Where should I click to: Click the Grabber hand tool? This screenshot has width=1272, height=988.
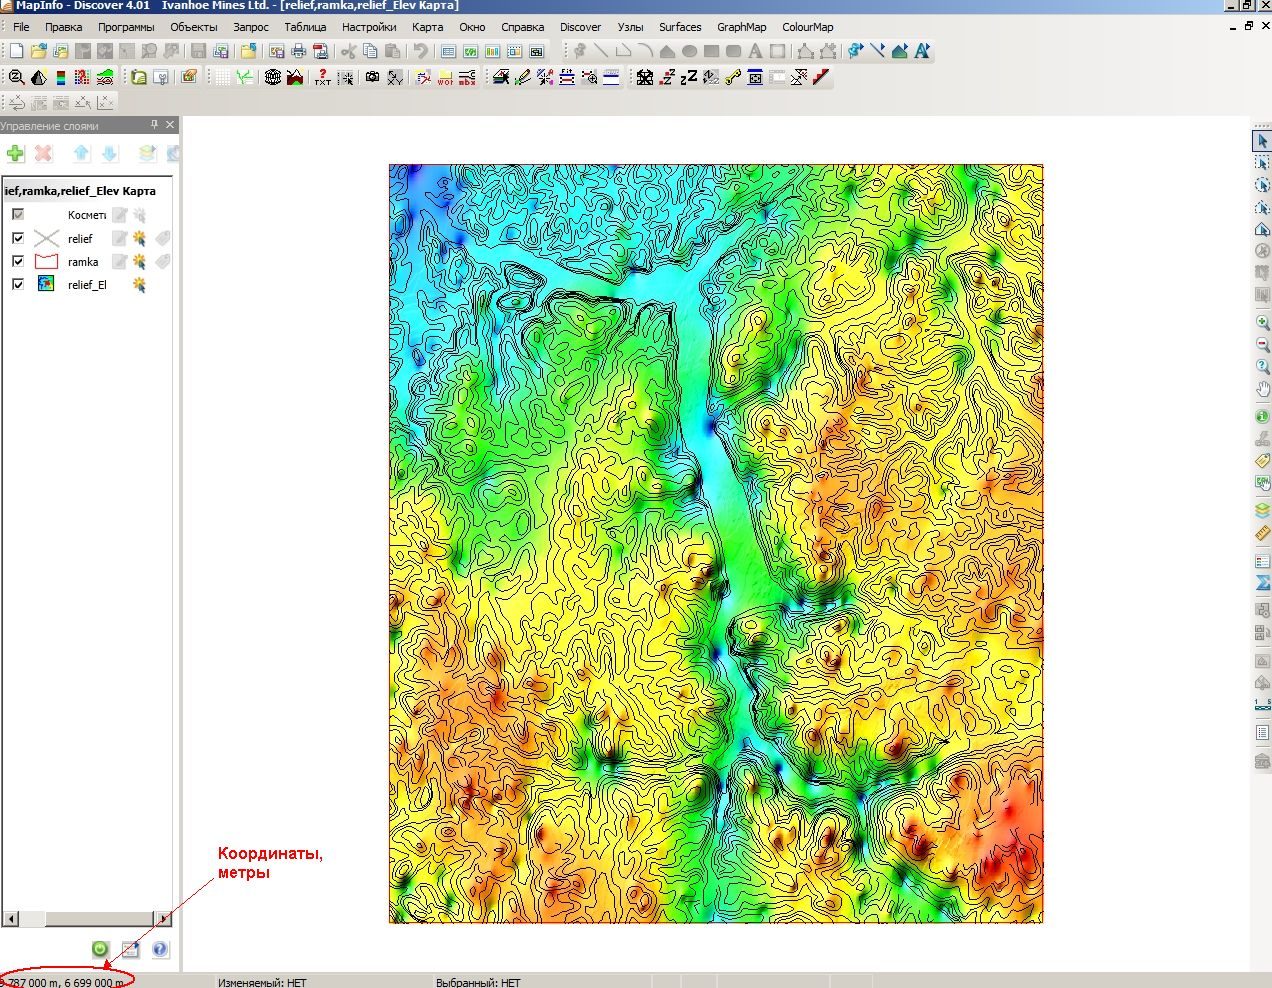[x=1262, y=389]
